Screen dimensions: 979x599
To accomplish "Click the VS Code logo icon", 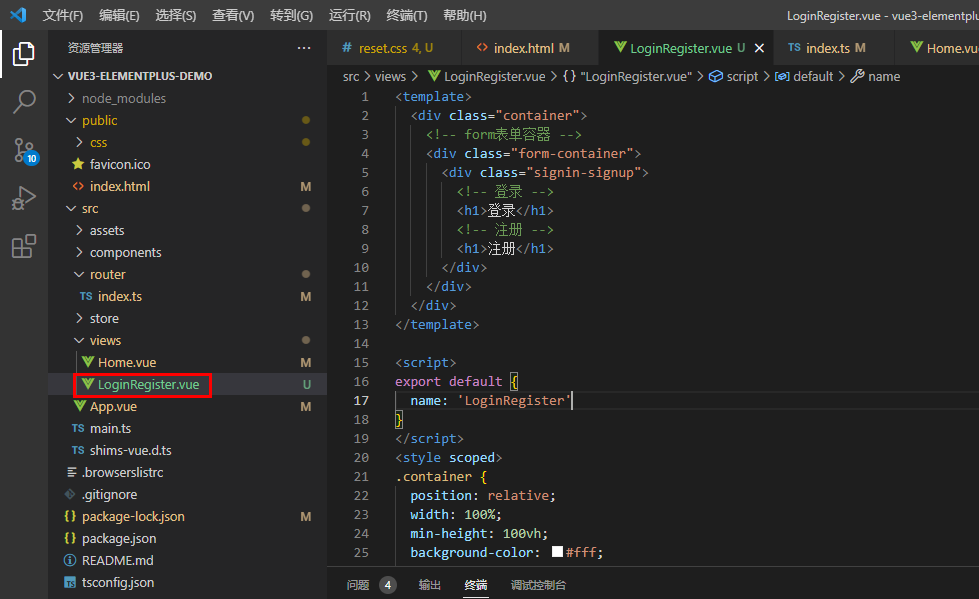I will click(x=18, y=15).
